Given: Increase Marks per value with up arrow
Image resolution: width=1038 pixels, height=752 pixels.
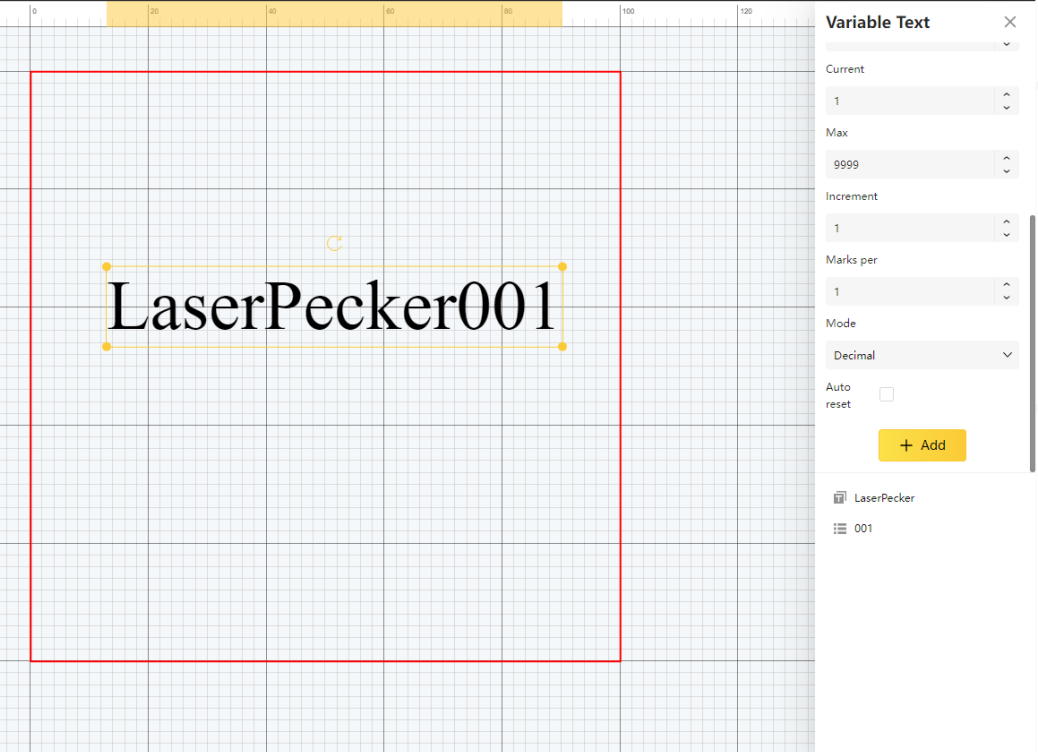Looking at the screenshot, I should coord(1006,285).
